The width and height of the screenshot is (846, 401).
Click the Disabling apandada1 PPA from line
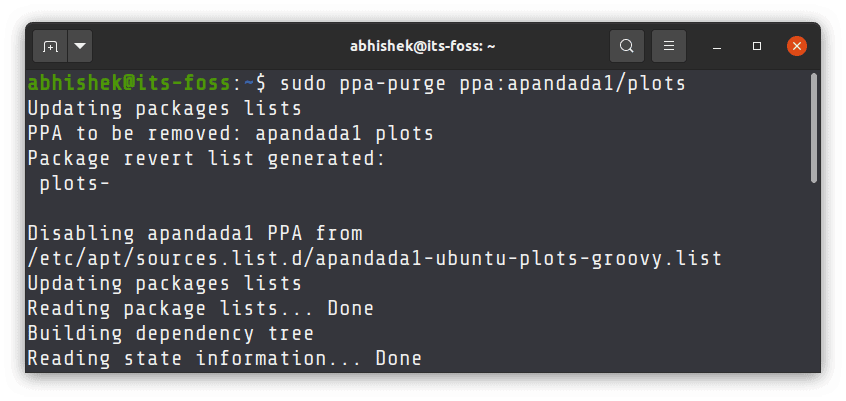click(x=195, y=234)
